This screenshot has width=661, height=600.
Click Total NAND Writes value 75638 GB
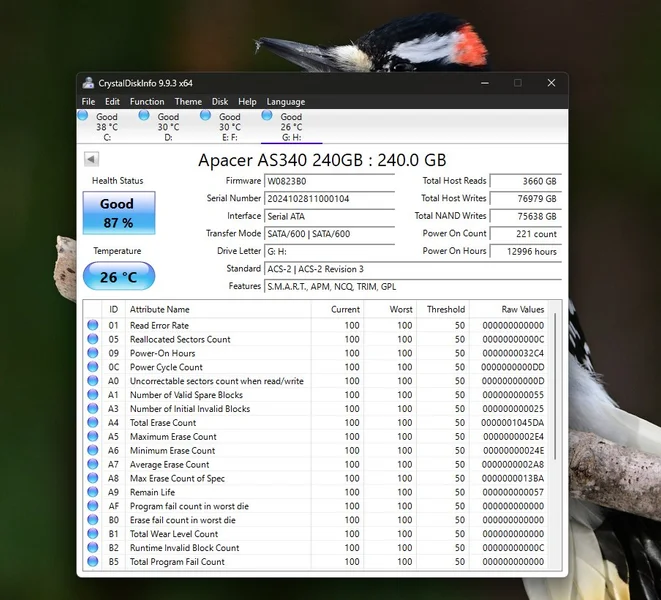tap(525, 216)
